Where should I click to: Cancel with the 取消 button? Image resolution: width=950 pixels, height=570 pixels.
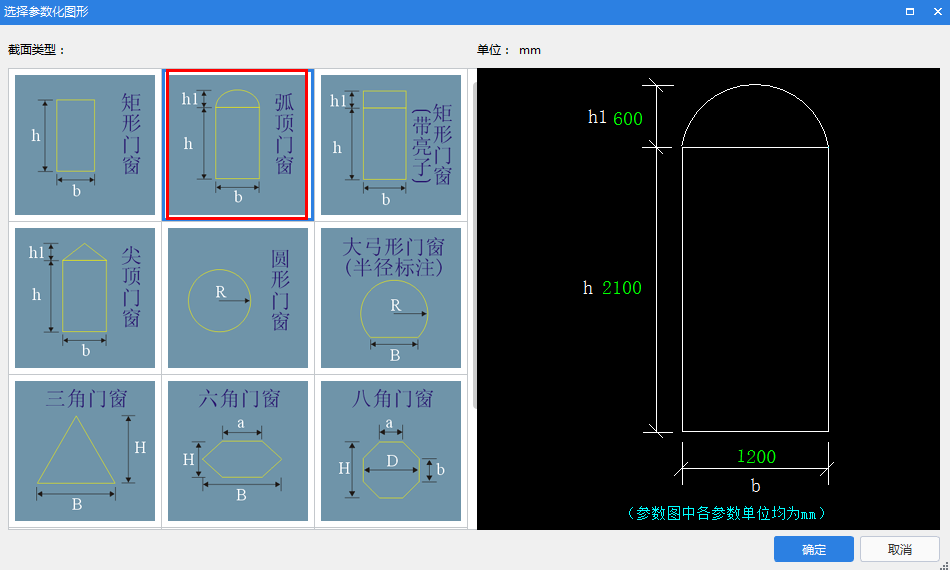900,549
